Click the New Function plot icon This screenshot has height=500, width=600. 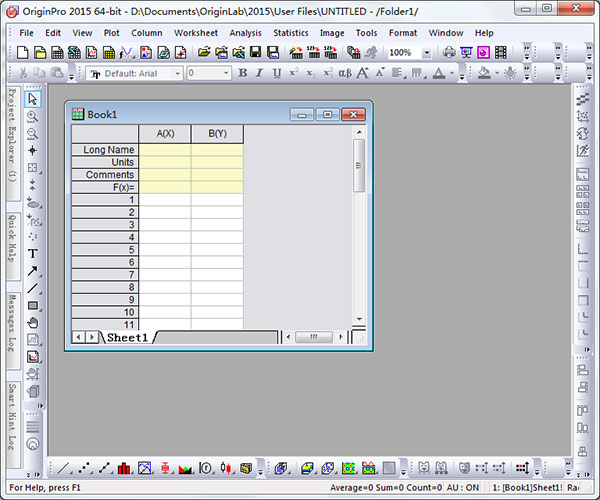coord(126,52)
